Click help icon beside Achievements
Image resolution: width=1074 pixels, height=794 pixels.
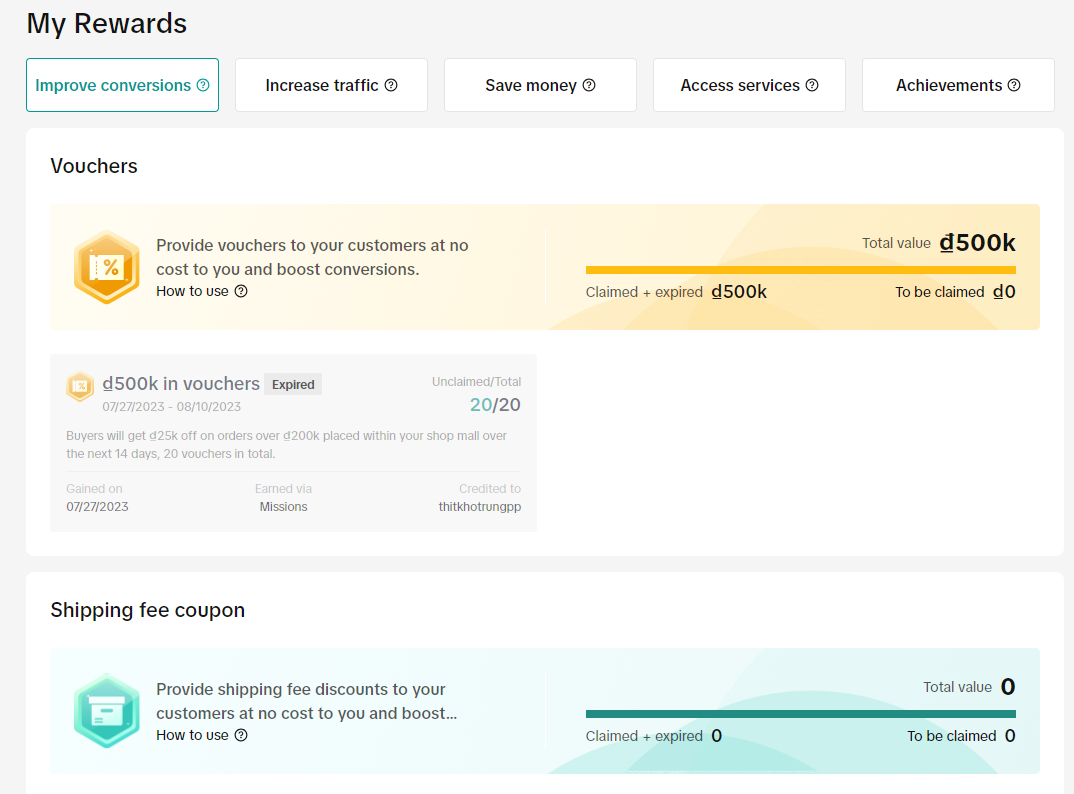(x=1014, y=85)
